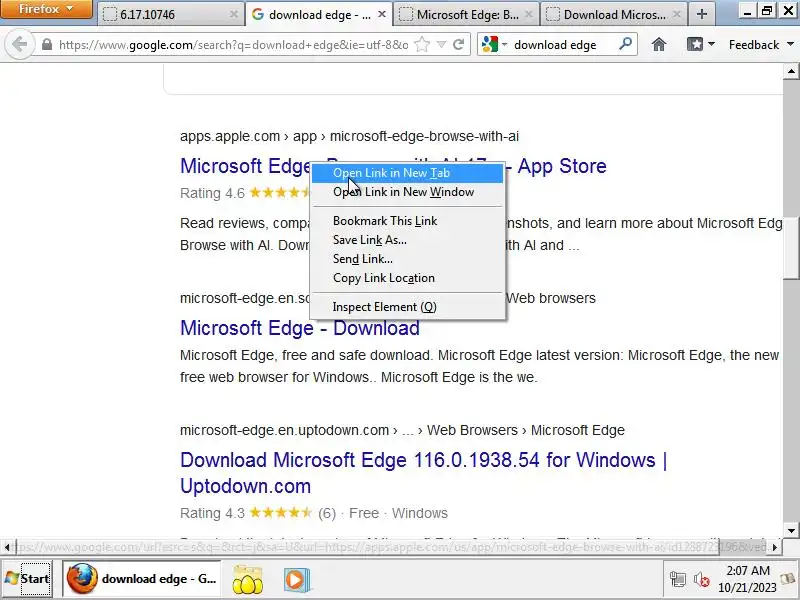Screen dimensions: 800x600
Task: Click the network tray icon
Action: pyautogui.click(x=678, y=580)
